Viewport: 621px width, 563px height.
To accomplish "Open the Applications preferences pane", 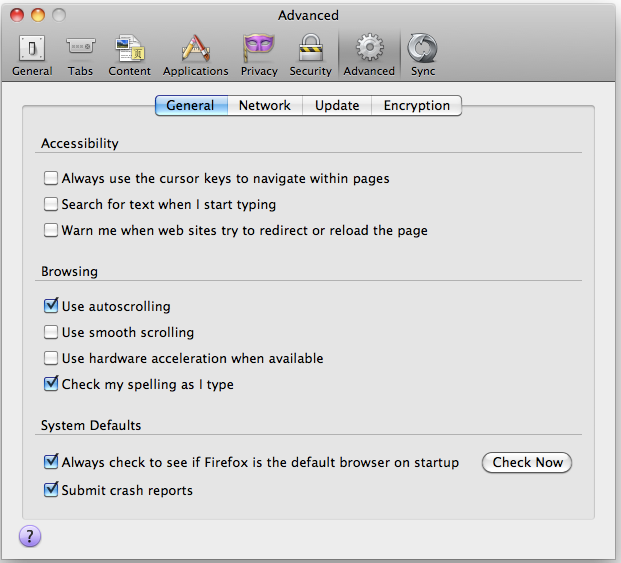I will click(x=196, y=55).
